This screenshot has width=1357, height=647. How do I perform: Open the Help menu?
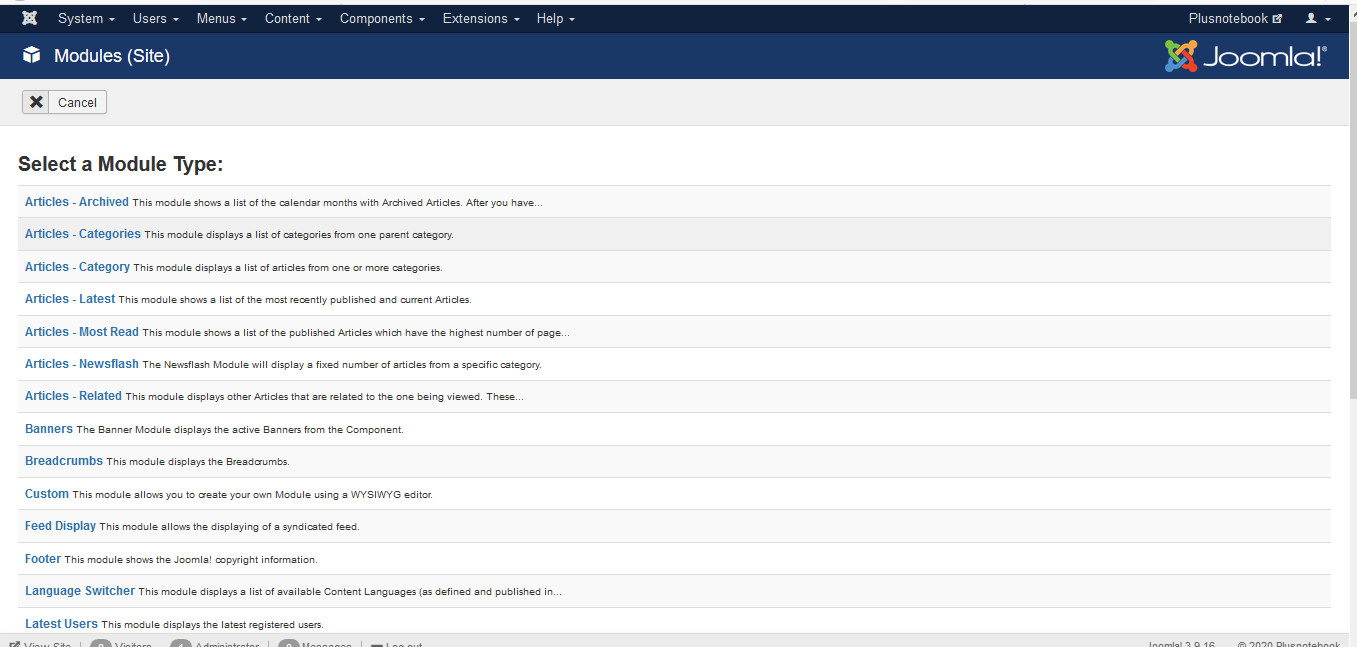[x=555, y=18]
